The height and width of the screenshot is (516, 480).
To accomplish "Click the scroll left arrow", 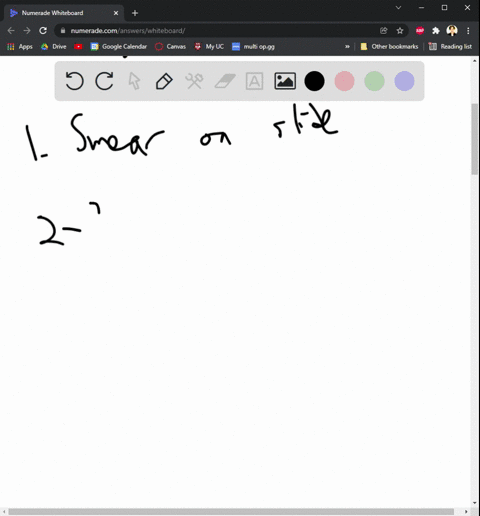I will pos(4,512).
